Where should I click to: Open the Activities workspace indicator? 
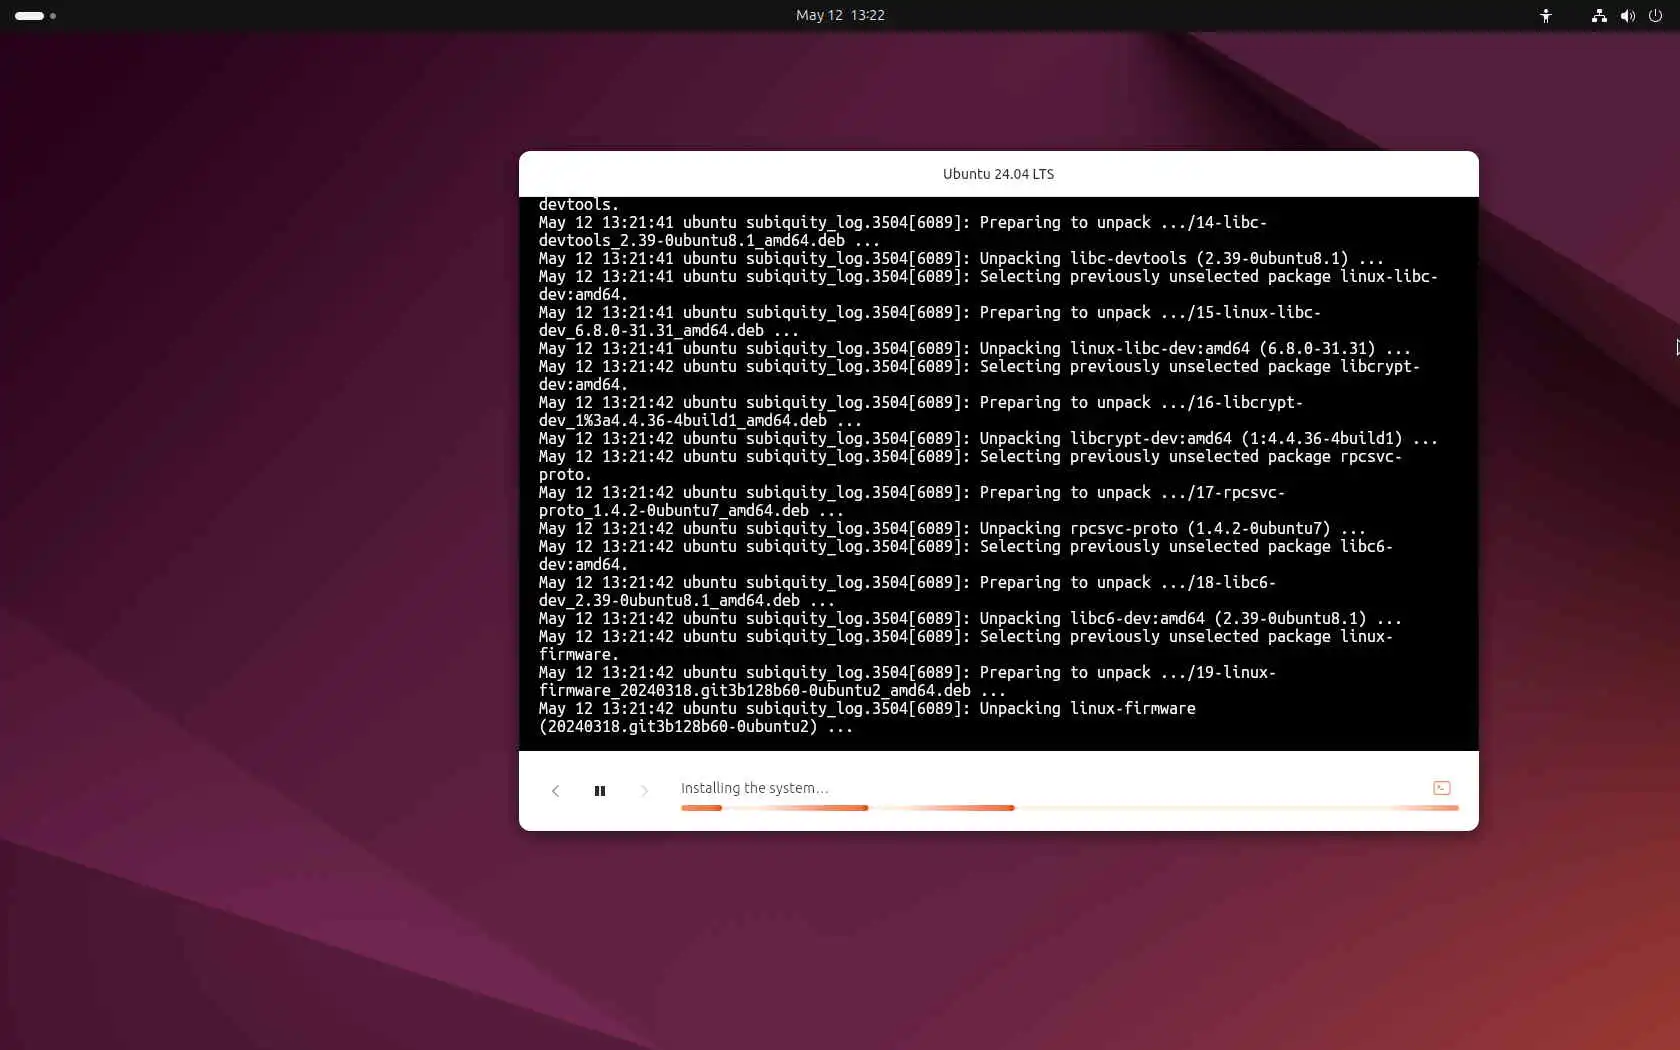click(x=35, y=15)
